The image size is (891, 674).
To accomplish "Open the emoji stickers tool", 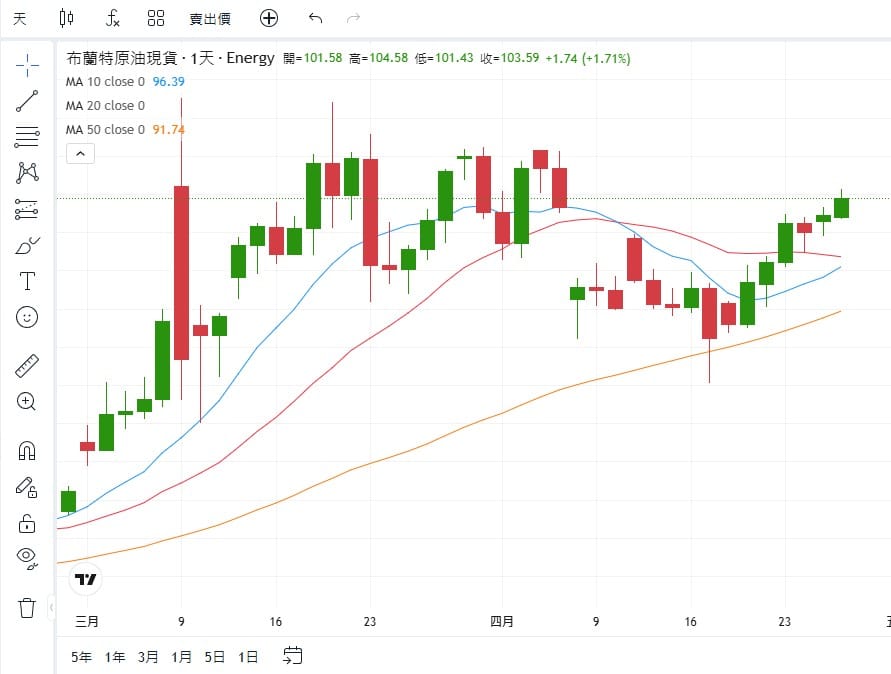I will coord(27,317).
